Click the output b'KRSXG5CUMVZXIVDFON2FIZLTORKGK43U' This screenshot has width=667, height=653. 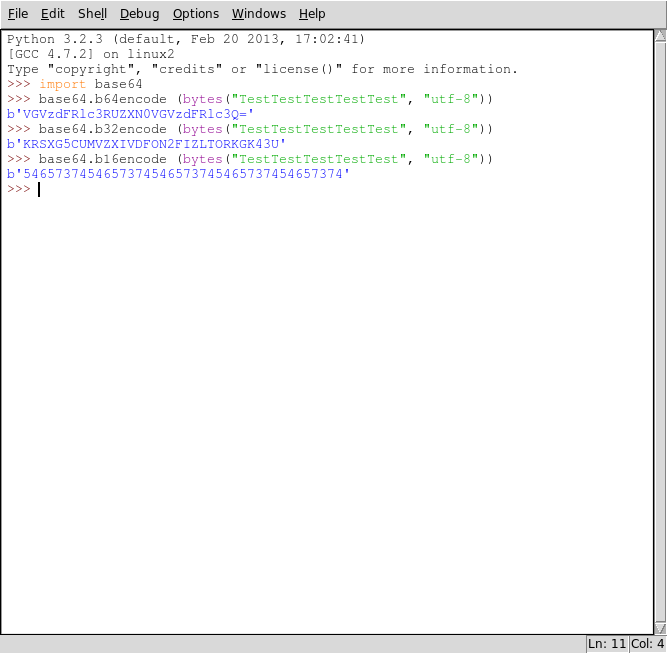146,144
